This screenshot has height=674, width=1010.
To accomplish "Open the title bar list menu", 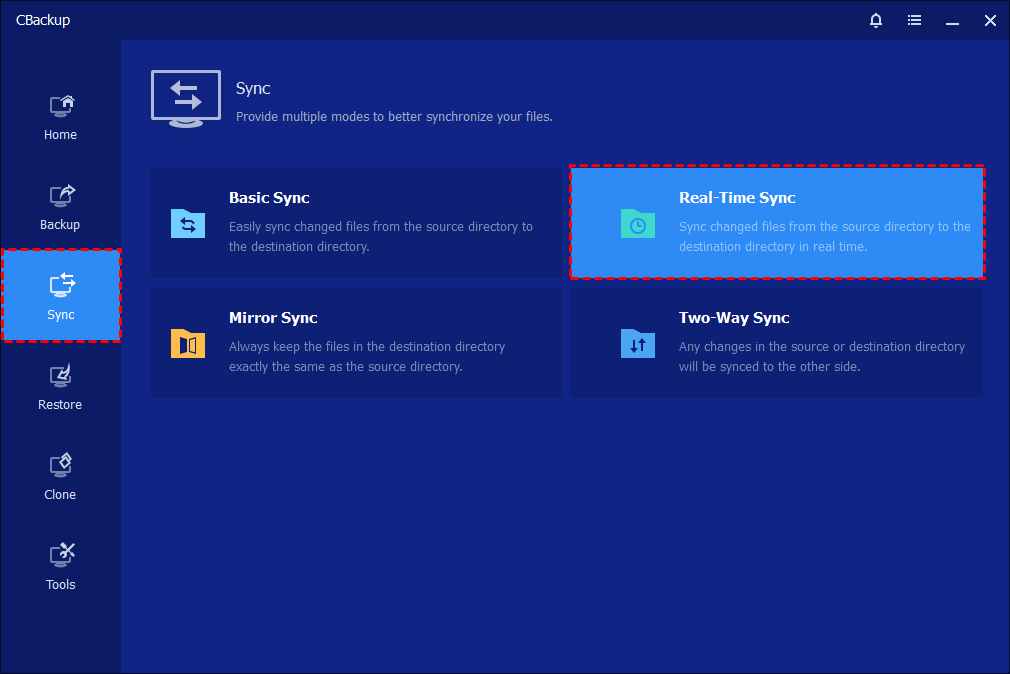I will tap(914, 20).
